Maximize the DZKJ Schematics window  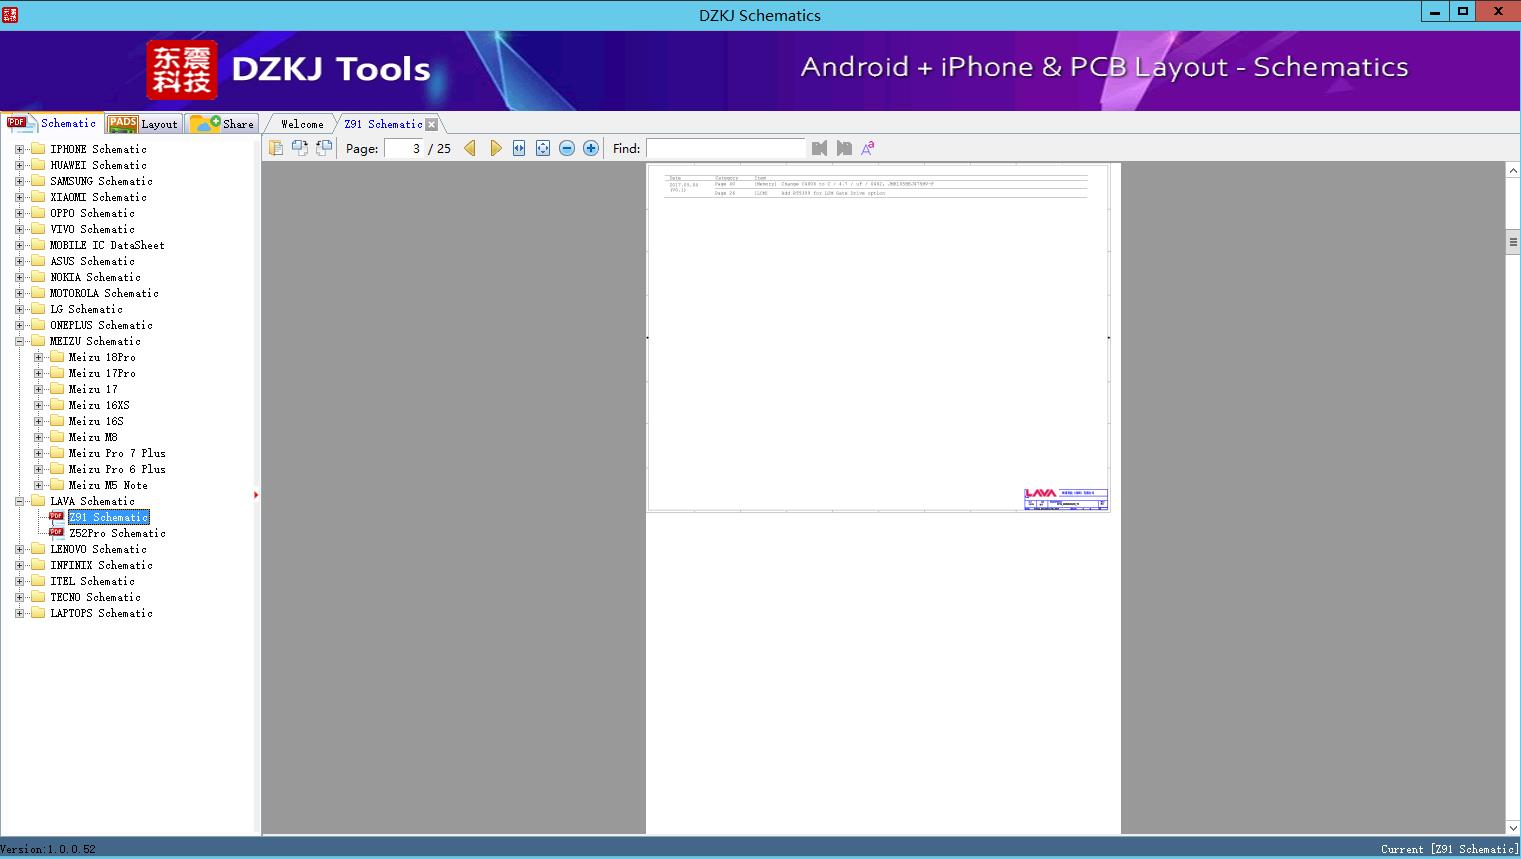tap(1463, 11)
